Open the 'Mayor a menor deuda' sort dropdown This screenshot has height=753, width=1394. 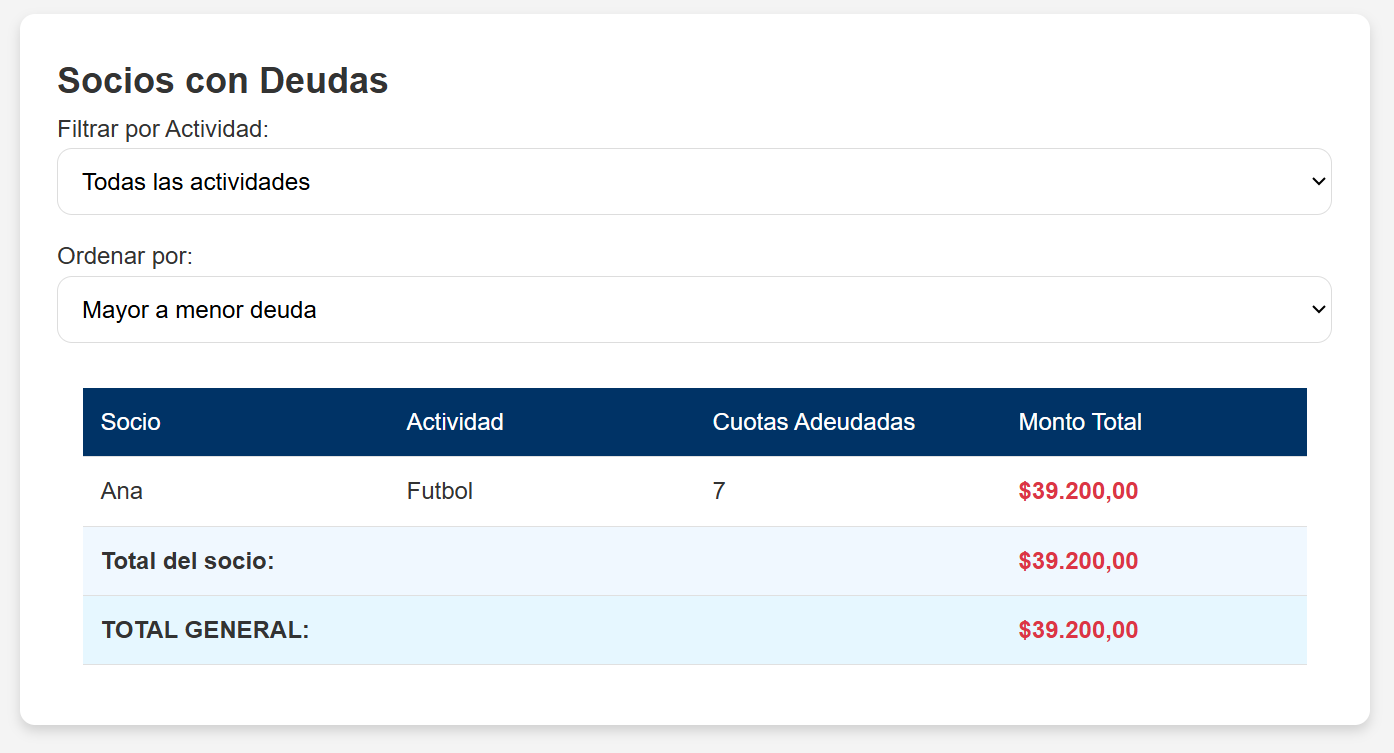tap(694, 310)
